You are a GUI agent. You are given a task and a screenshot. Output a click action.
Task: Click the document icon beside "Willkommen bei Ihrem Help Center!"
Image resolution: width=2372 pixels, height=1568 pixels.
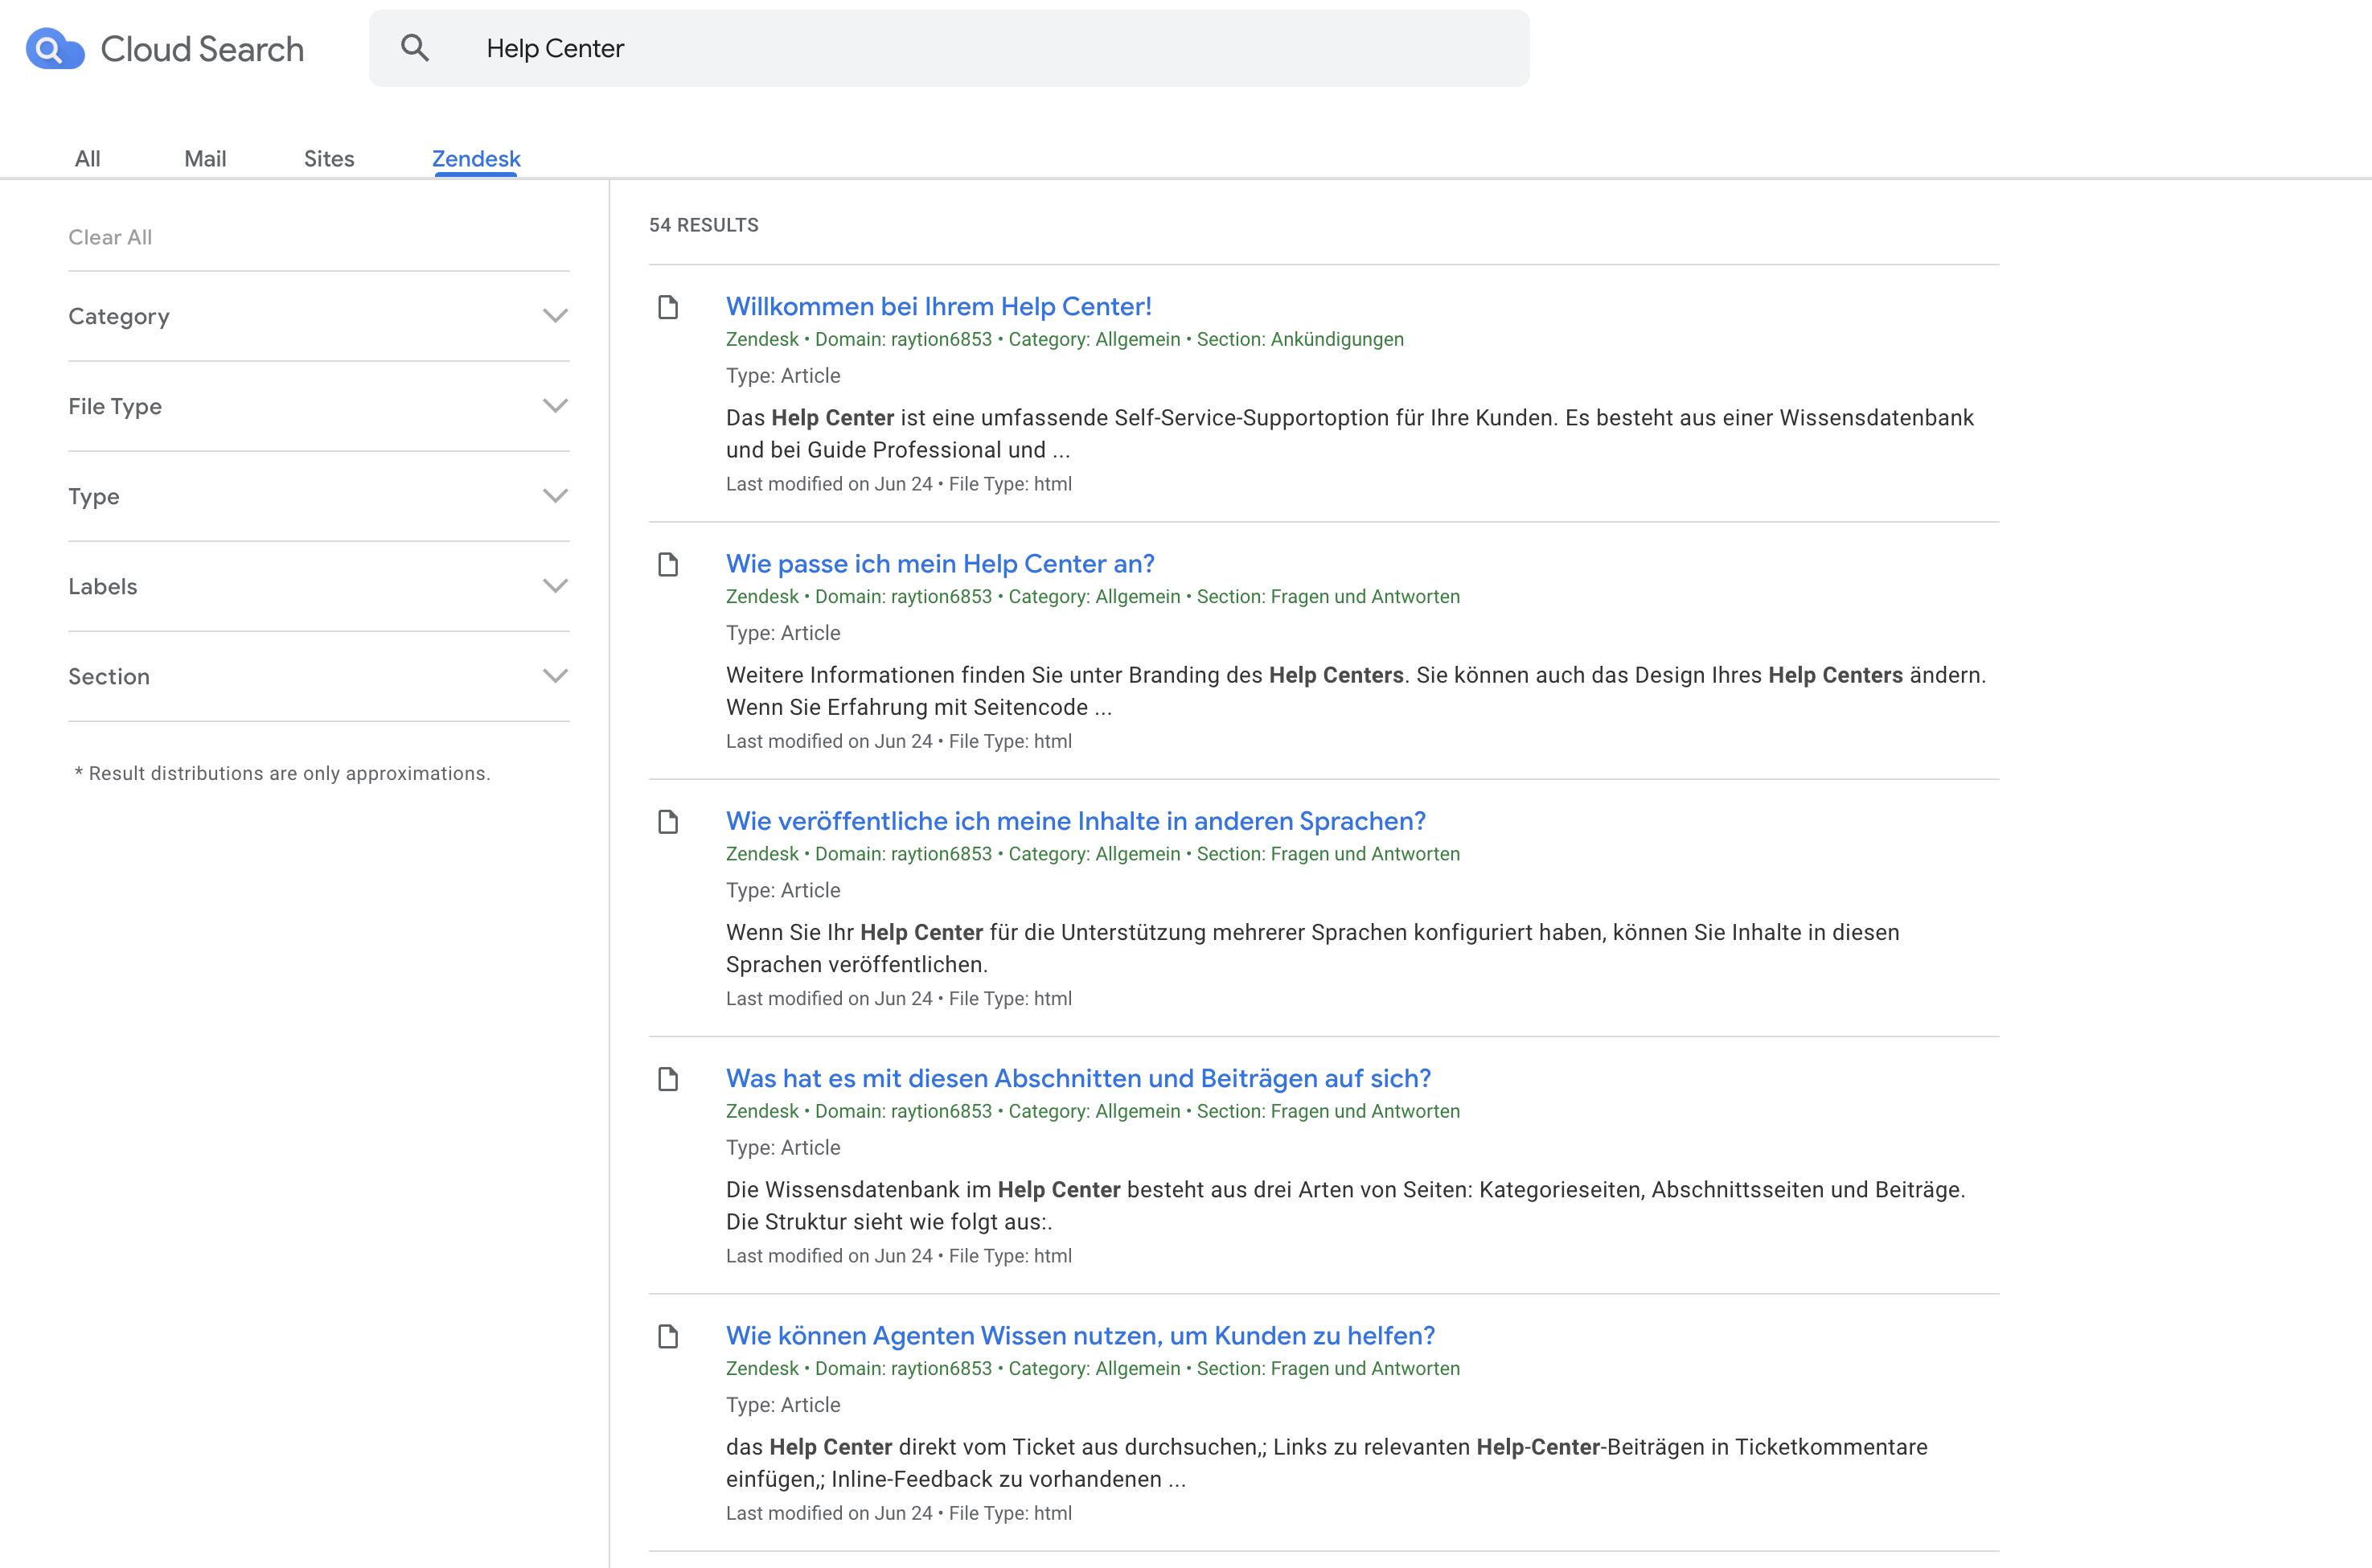point(668,307)
